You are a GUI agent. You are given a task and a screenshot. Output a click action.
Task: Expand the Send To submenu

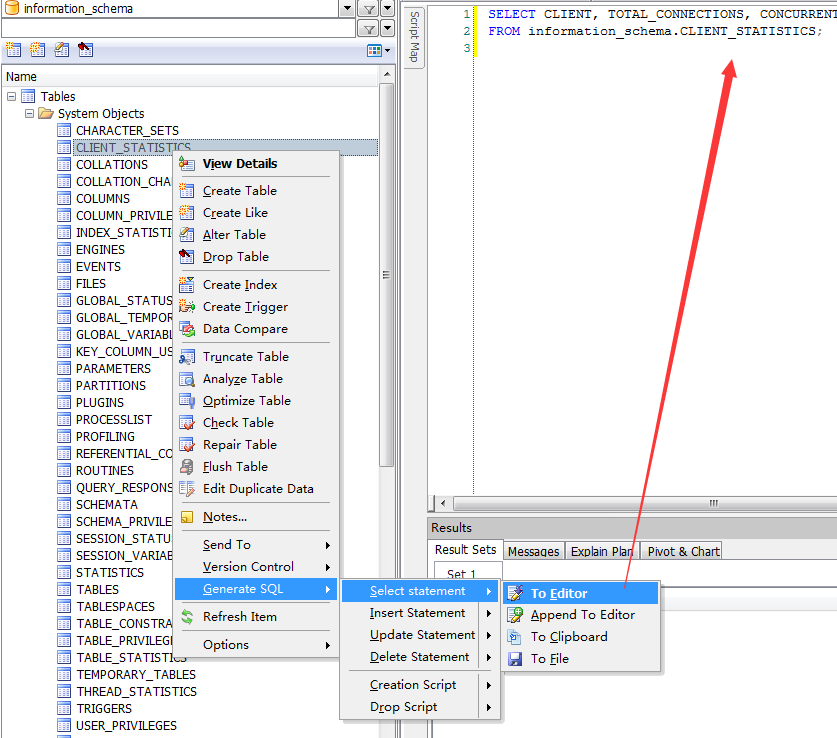(x=255, y=545)
